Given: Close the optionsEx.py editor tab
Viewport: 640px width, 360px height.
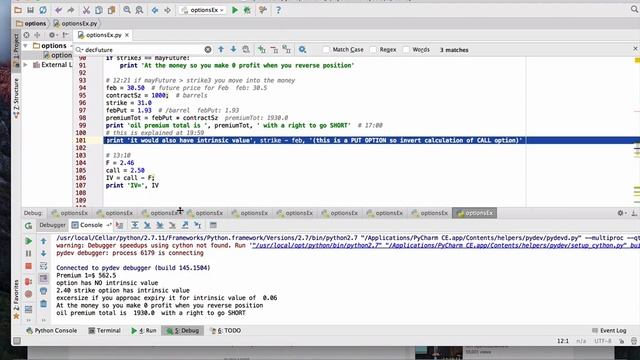Looking at the screenshot, I should tap(127, 35).
